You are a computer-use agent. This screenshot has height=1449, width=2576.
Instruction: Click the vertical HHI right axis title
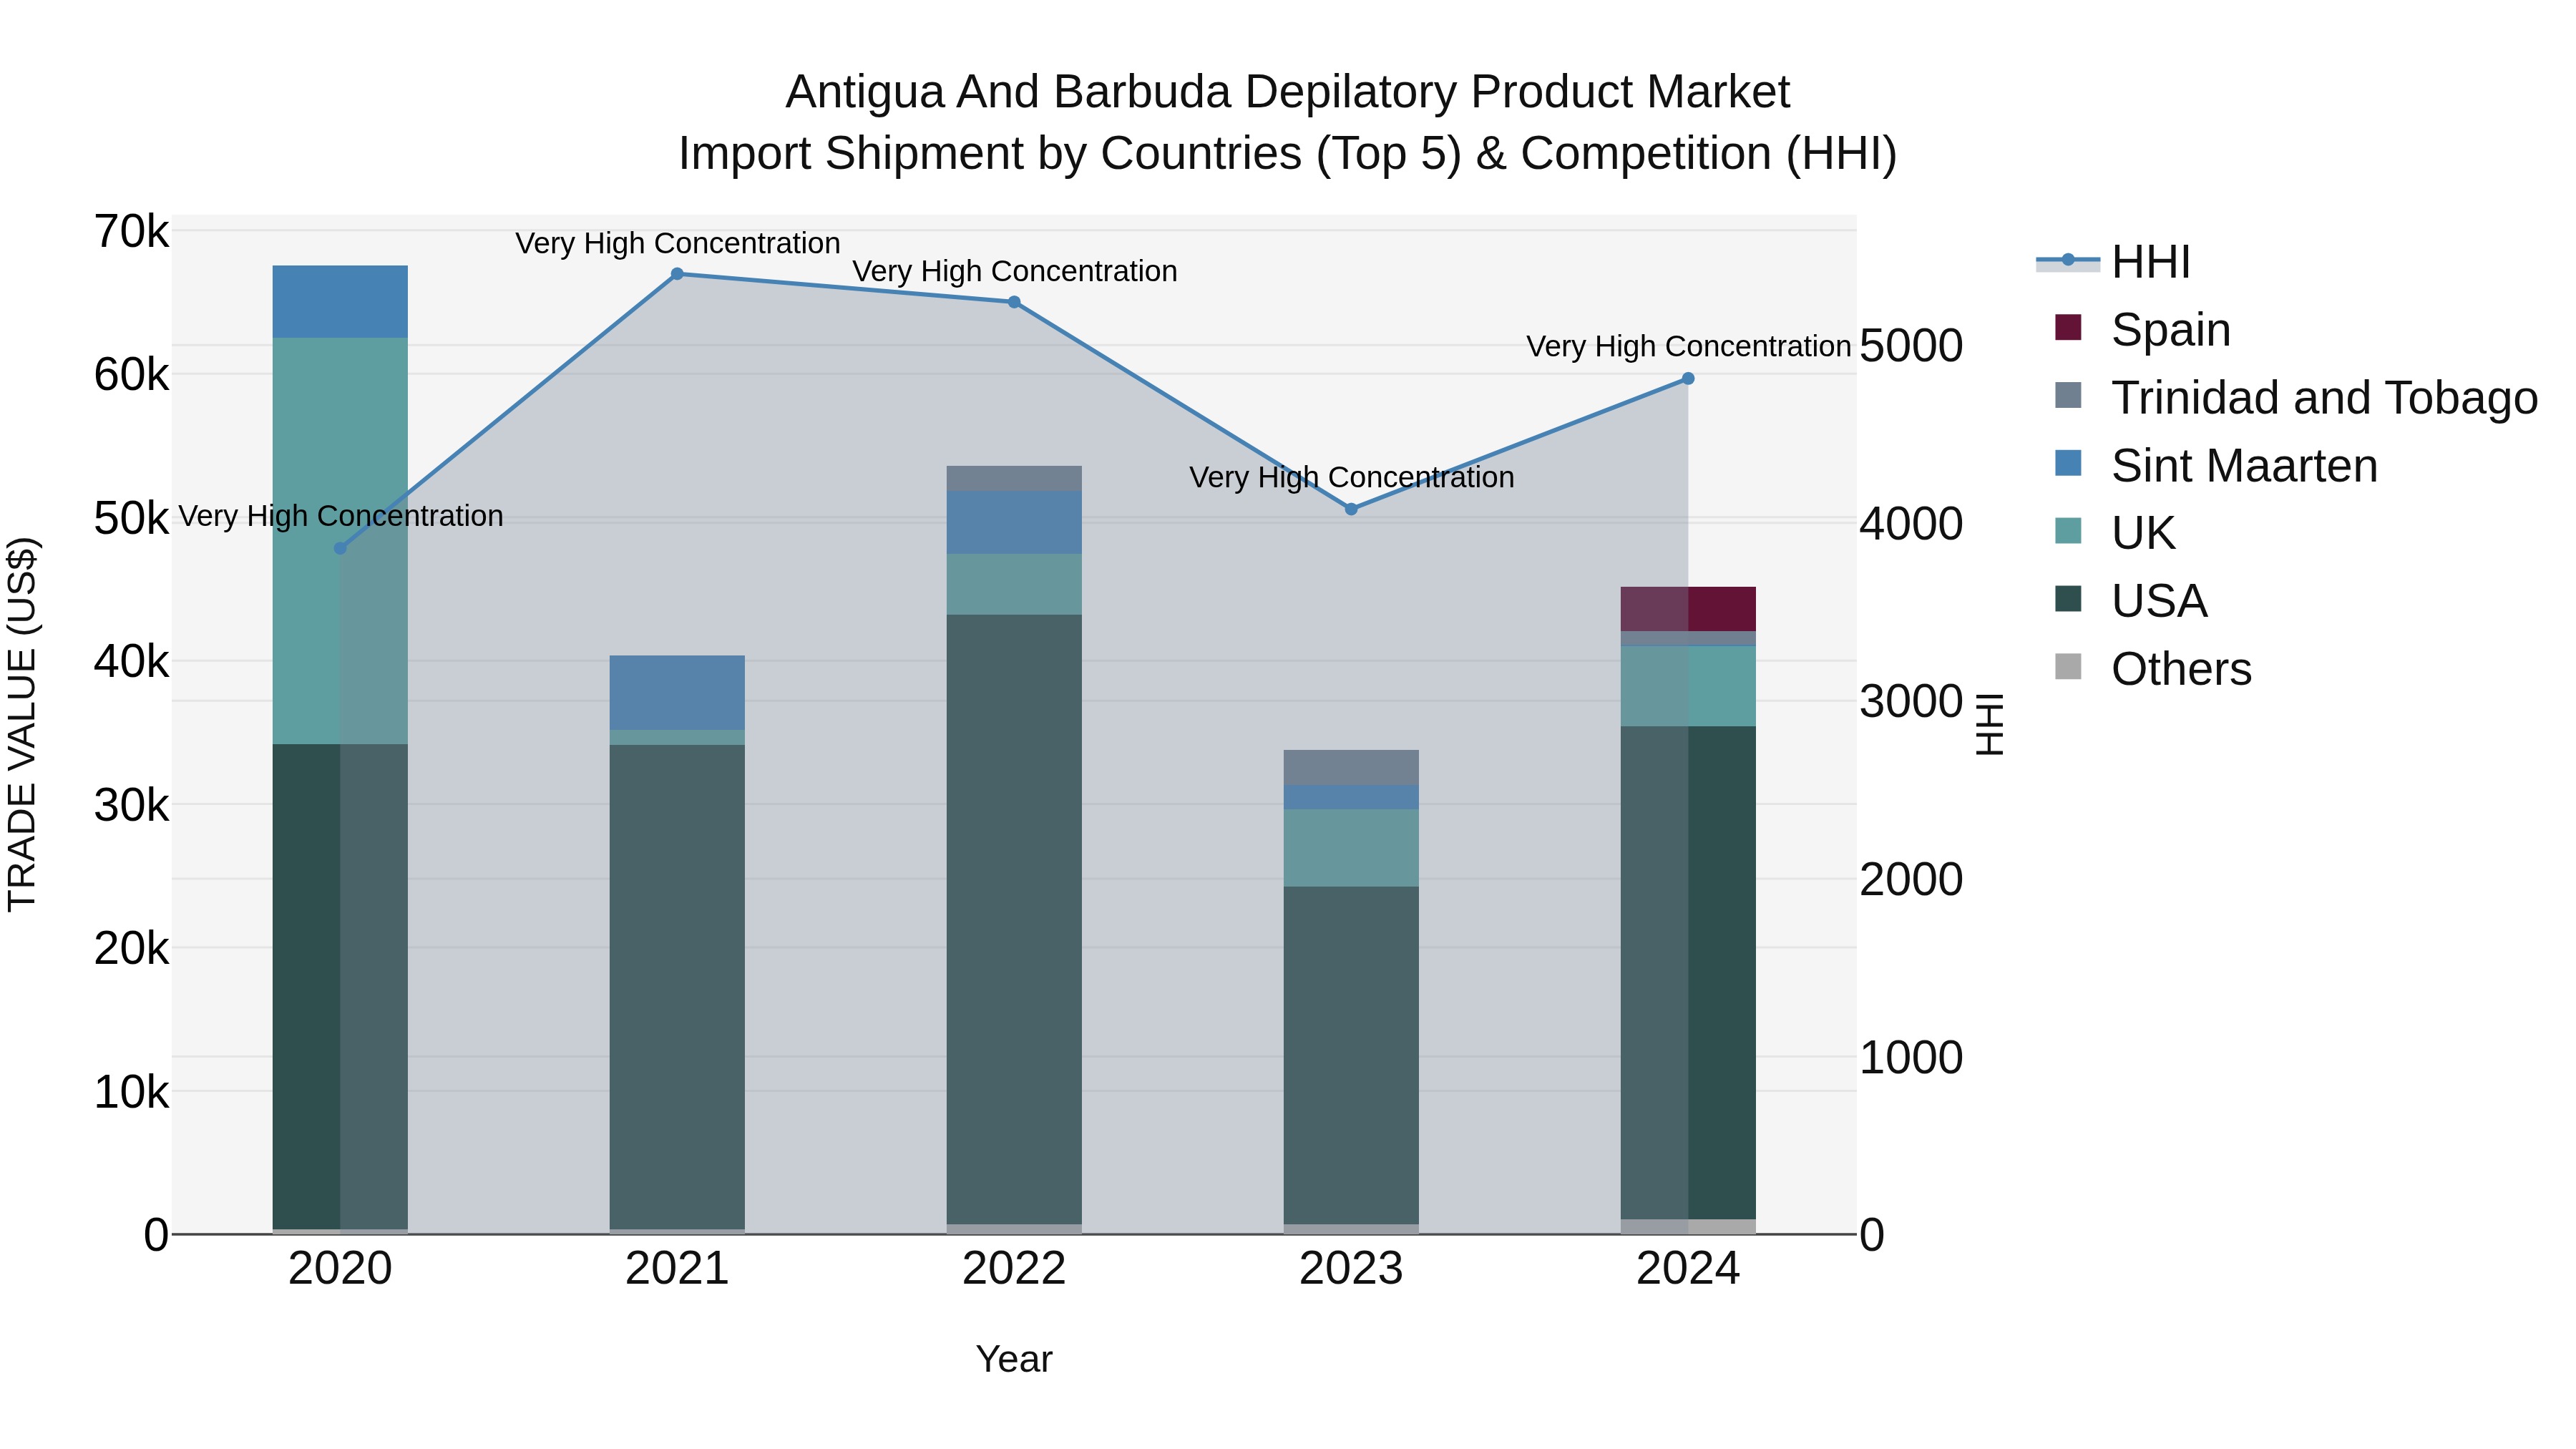[x=1990, y=724]
